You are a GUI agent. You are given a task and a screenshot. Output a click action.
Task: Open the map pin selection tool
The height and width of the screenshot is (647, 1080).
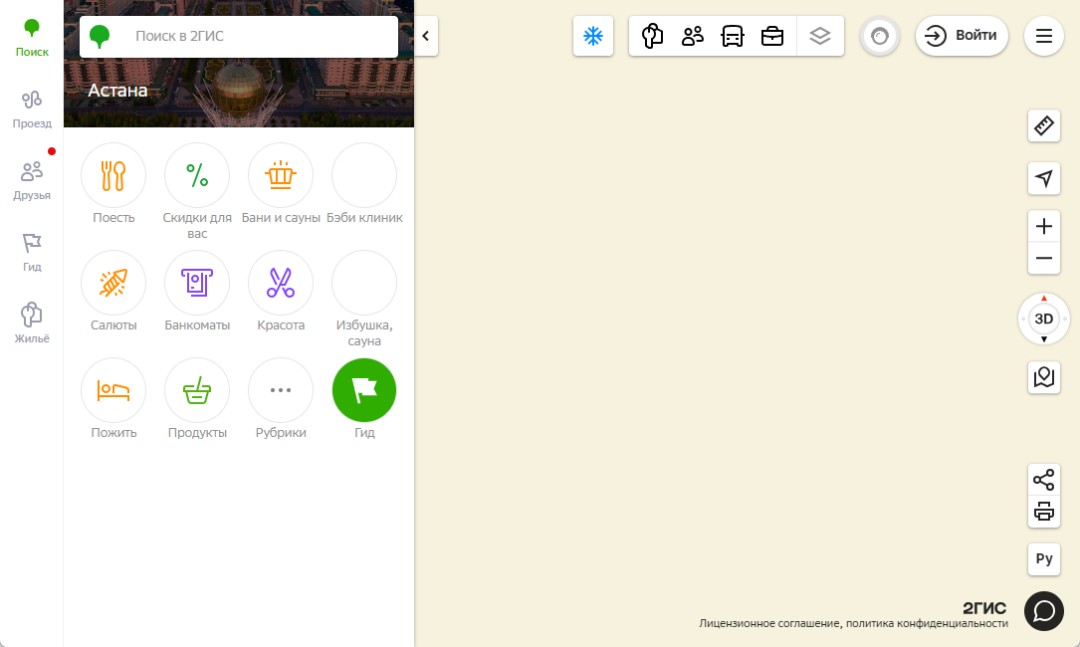click(x=1044, y=377)
